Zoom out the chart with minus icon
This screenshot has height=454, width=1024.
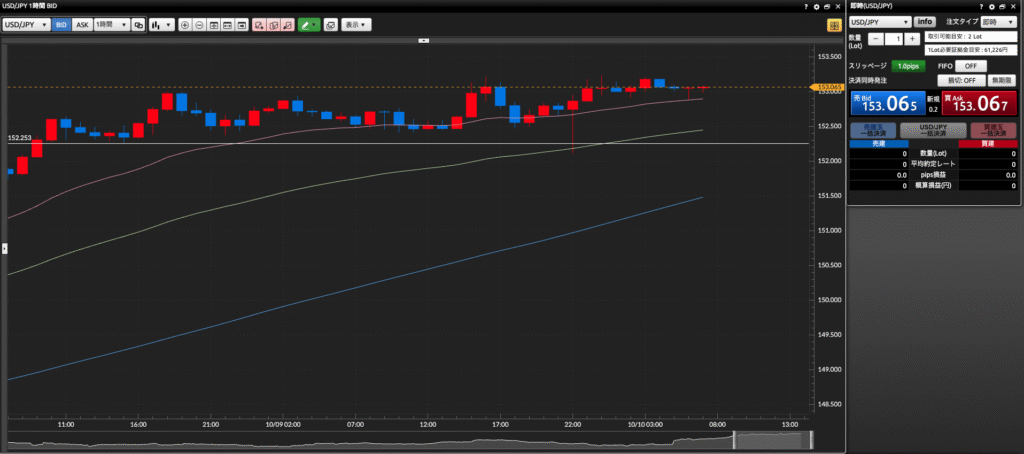(199, 24)
